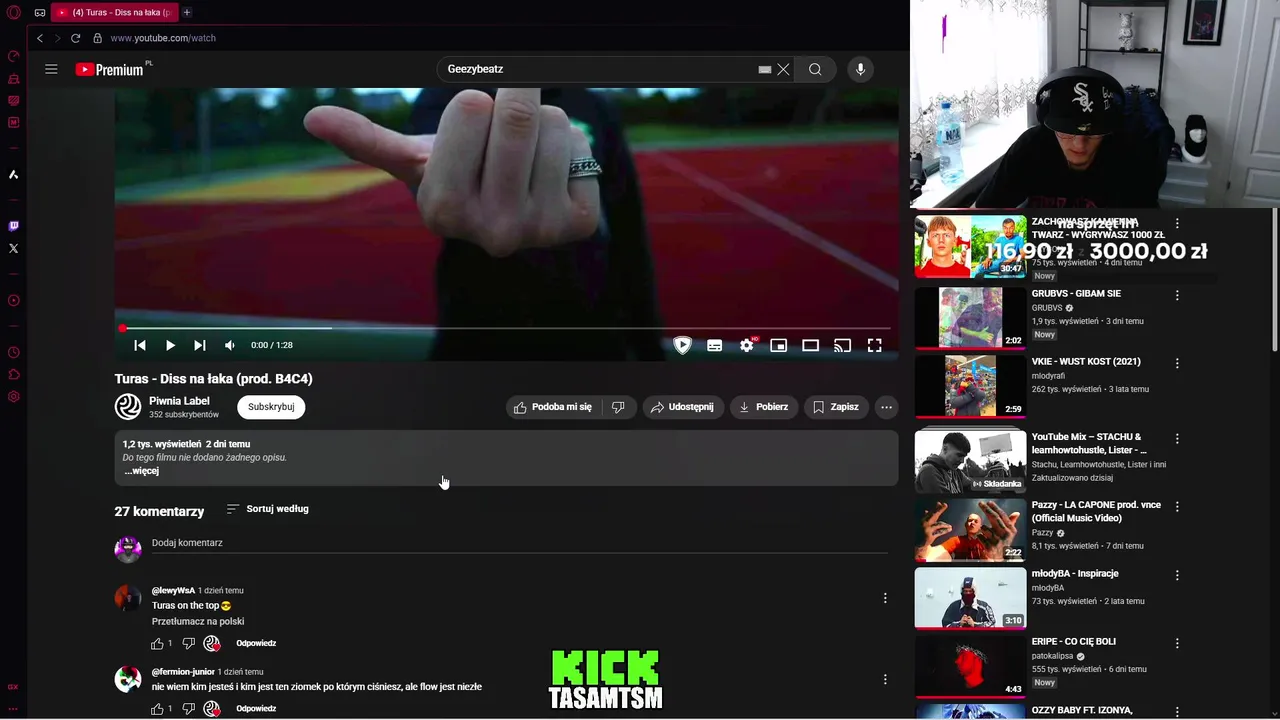Focus the YouTube search field
Viewport: 1280px width, 720px height.
click(x=600, y=69)
